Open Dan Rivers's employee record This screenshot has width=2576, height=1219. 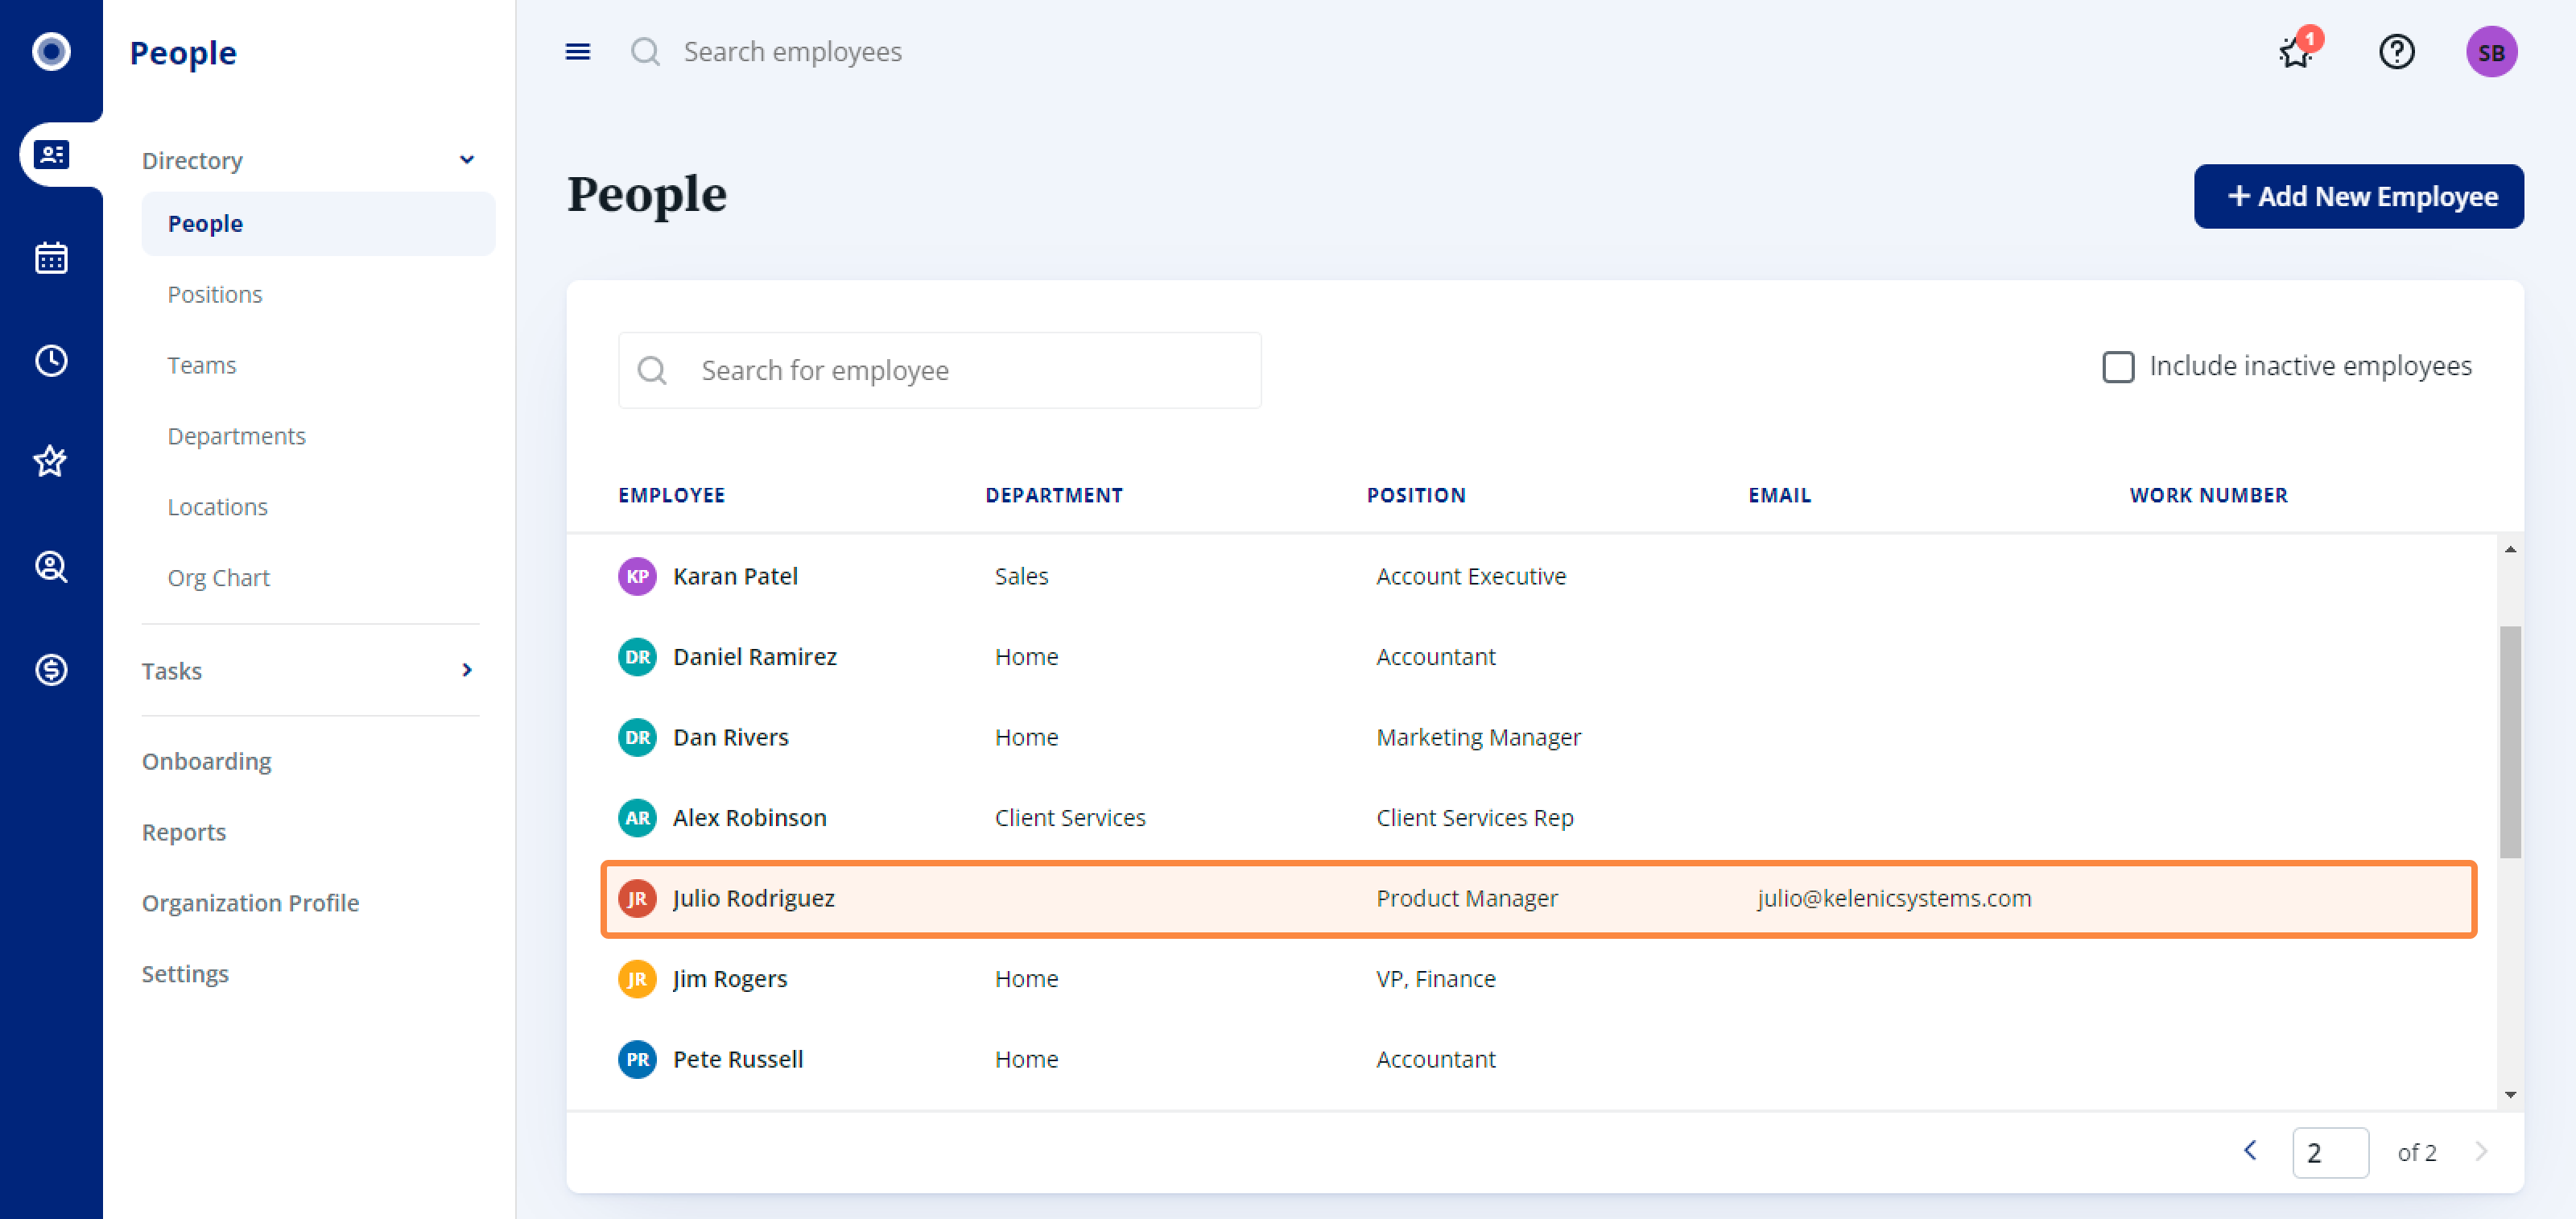tap(730, 737)
